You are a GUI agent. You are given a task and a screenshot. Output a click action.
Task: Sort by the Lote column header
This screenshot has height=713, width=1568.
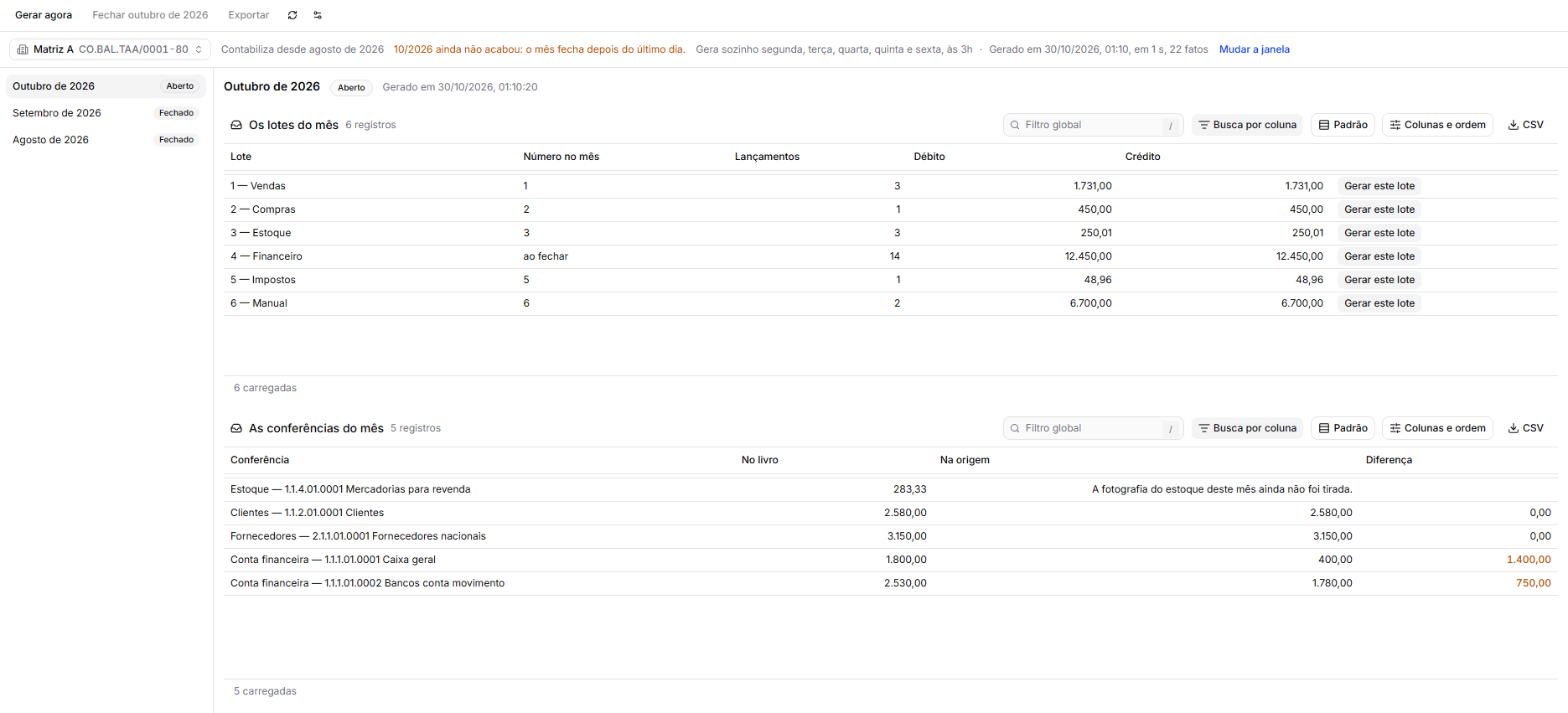click(x=241, y=157)
